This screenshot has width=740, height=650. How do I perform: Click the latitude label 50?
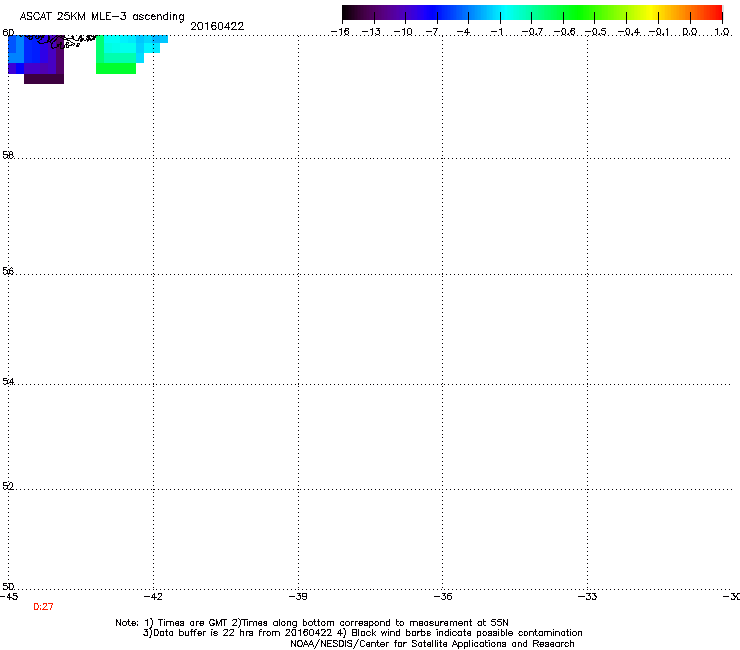pos(8,586)
